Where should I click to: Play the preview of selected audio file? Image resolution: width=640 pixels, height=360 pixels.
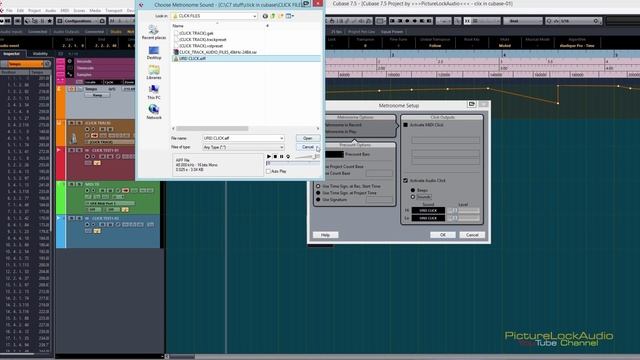click(269, 156)
